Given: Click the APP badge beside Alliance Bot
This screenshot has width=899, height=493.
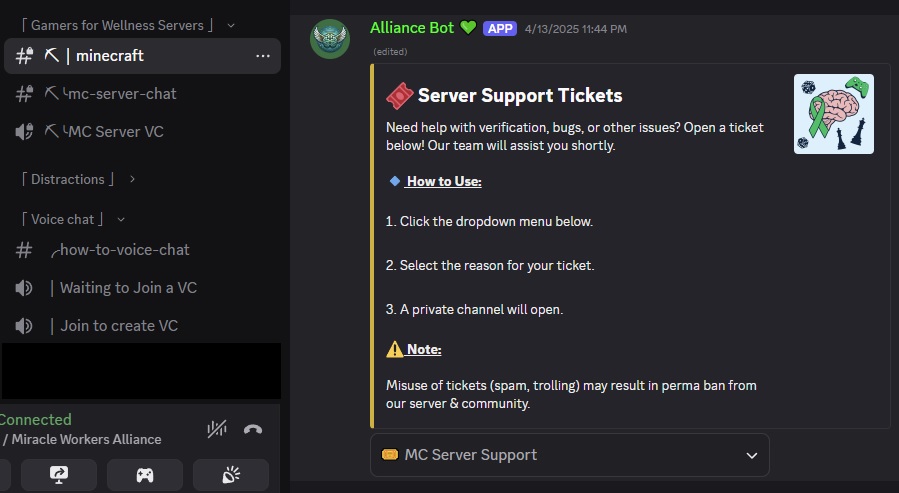Looking at the screenshot, I should pyautogui.click(x=500, y=29).
